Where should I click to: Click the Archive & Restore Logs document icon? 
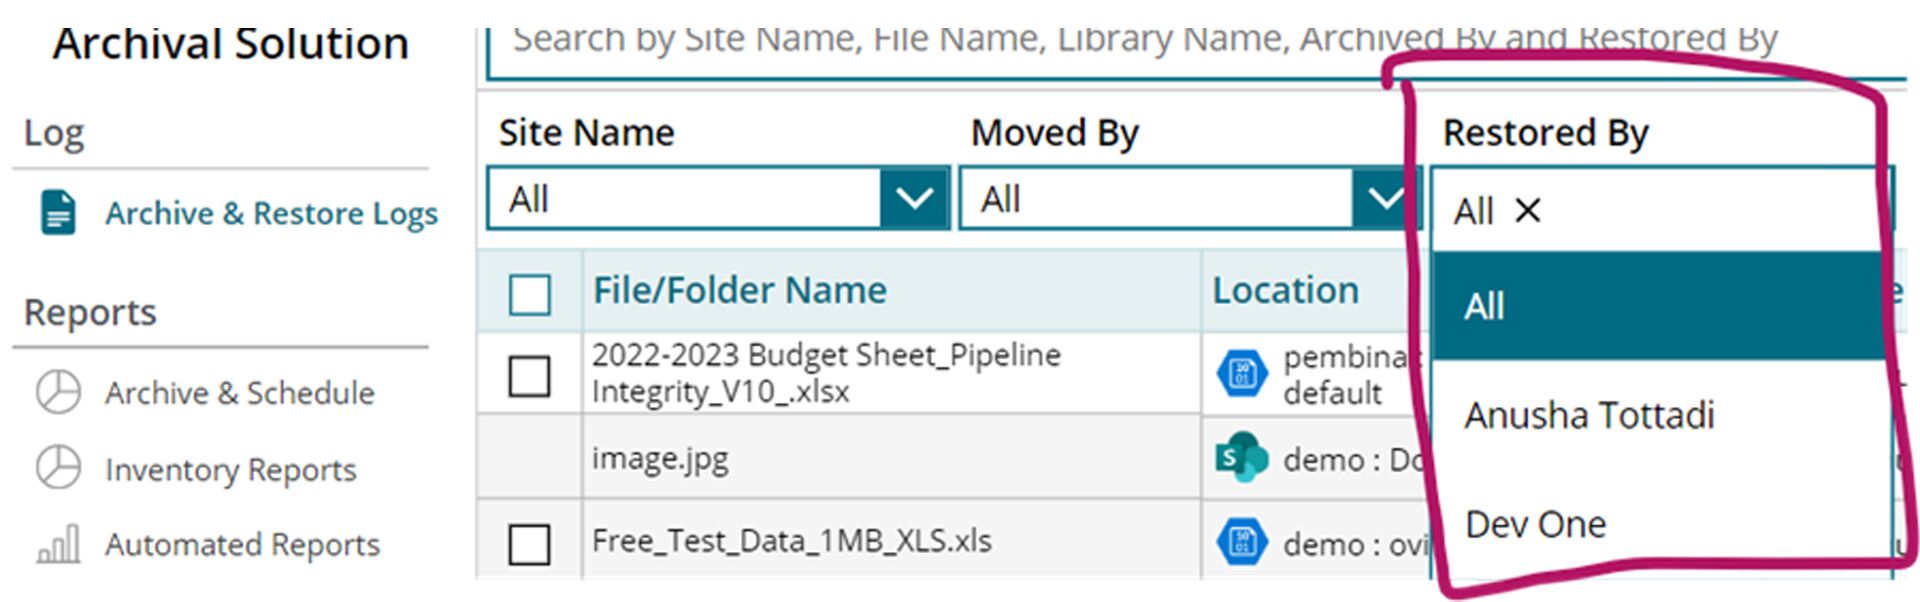(x=58, y=212)
